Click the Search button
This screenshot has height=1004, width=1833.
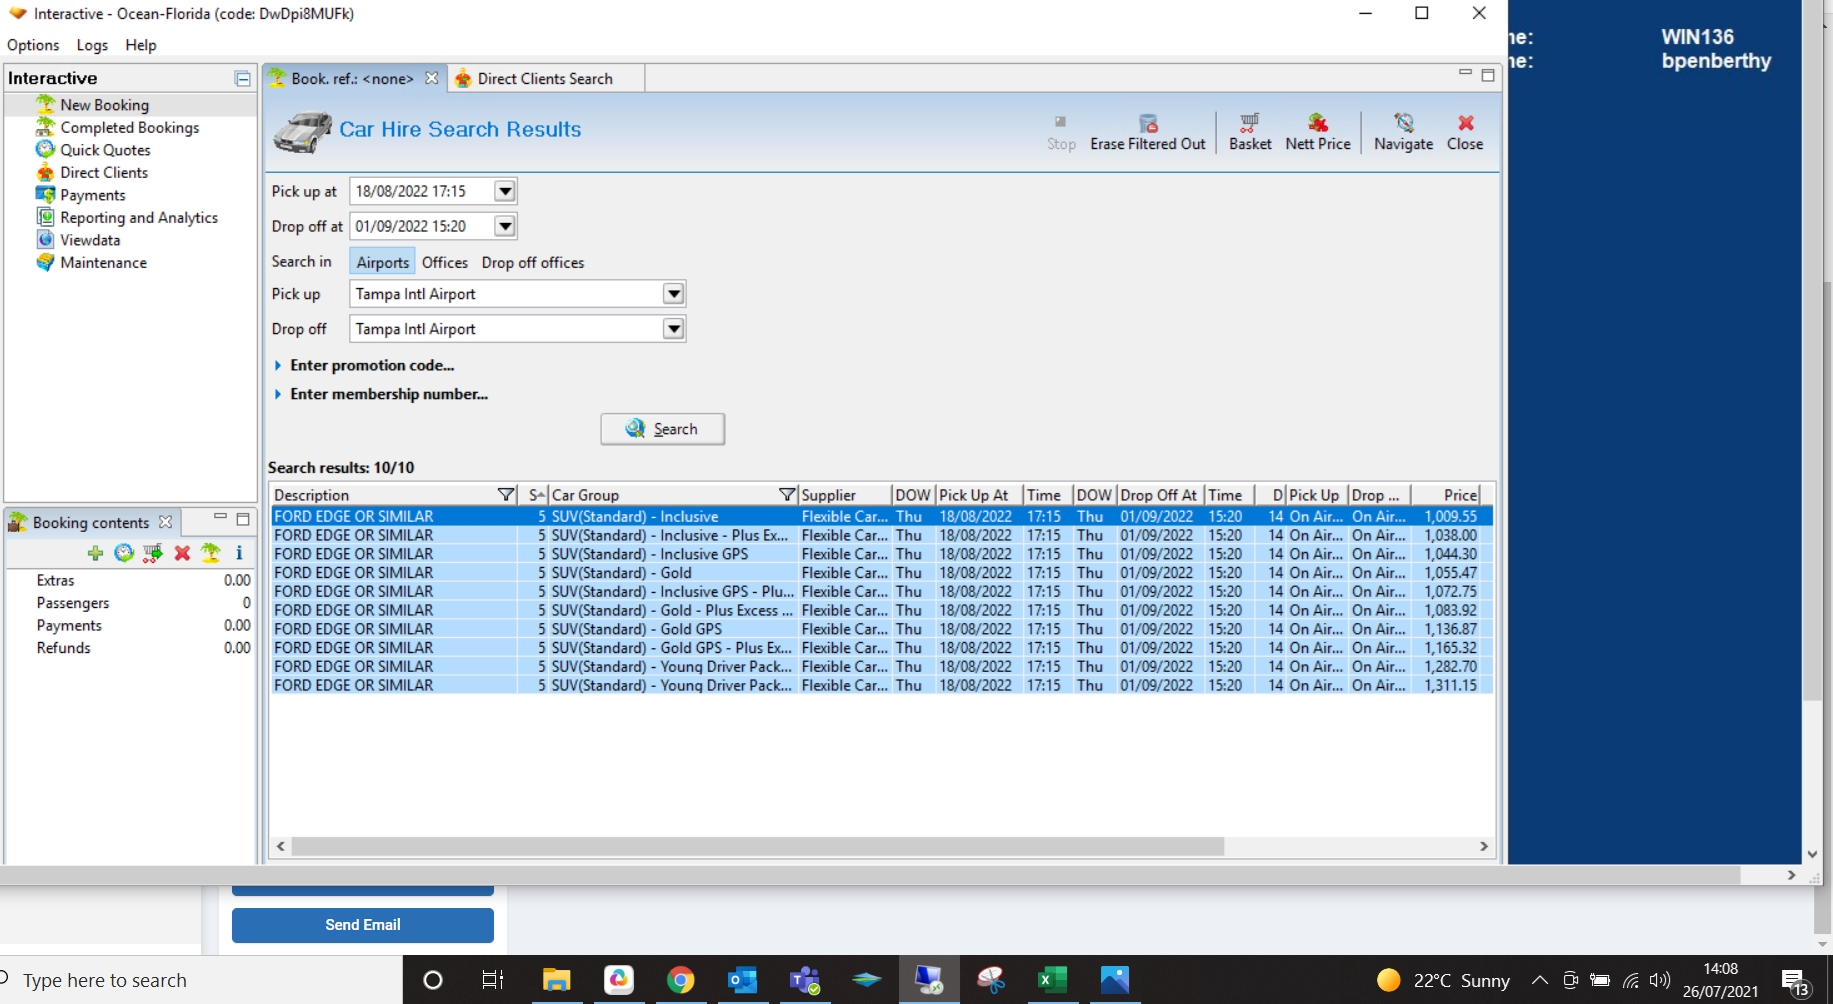point(662,429)
